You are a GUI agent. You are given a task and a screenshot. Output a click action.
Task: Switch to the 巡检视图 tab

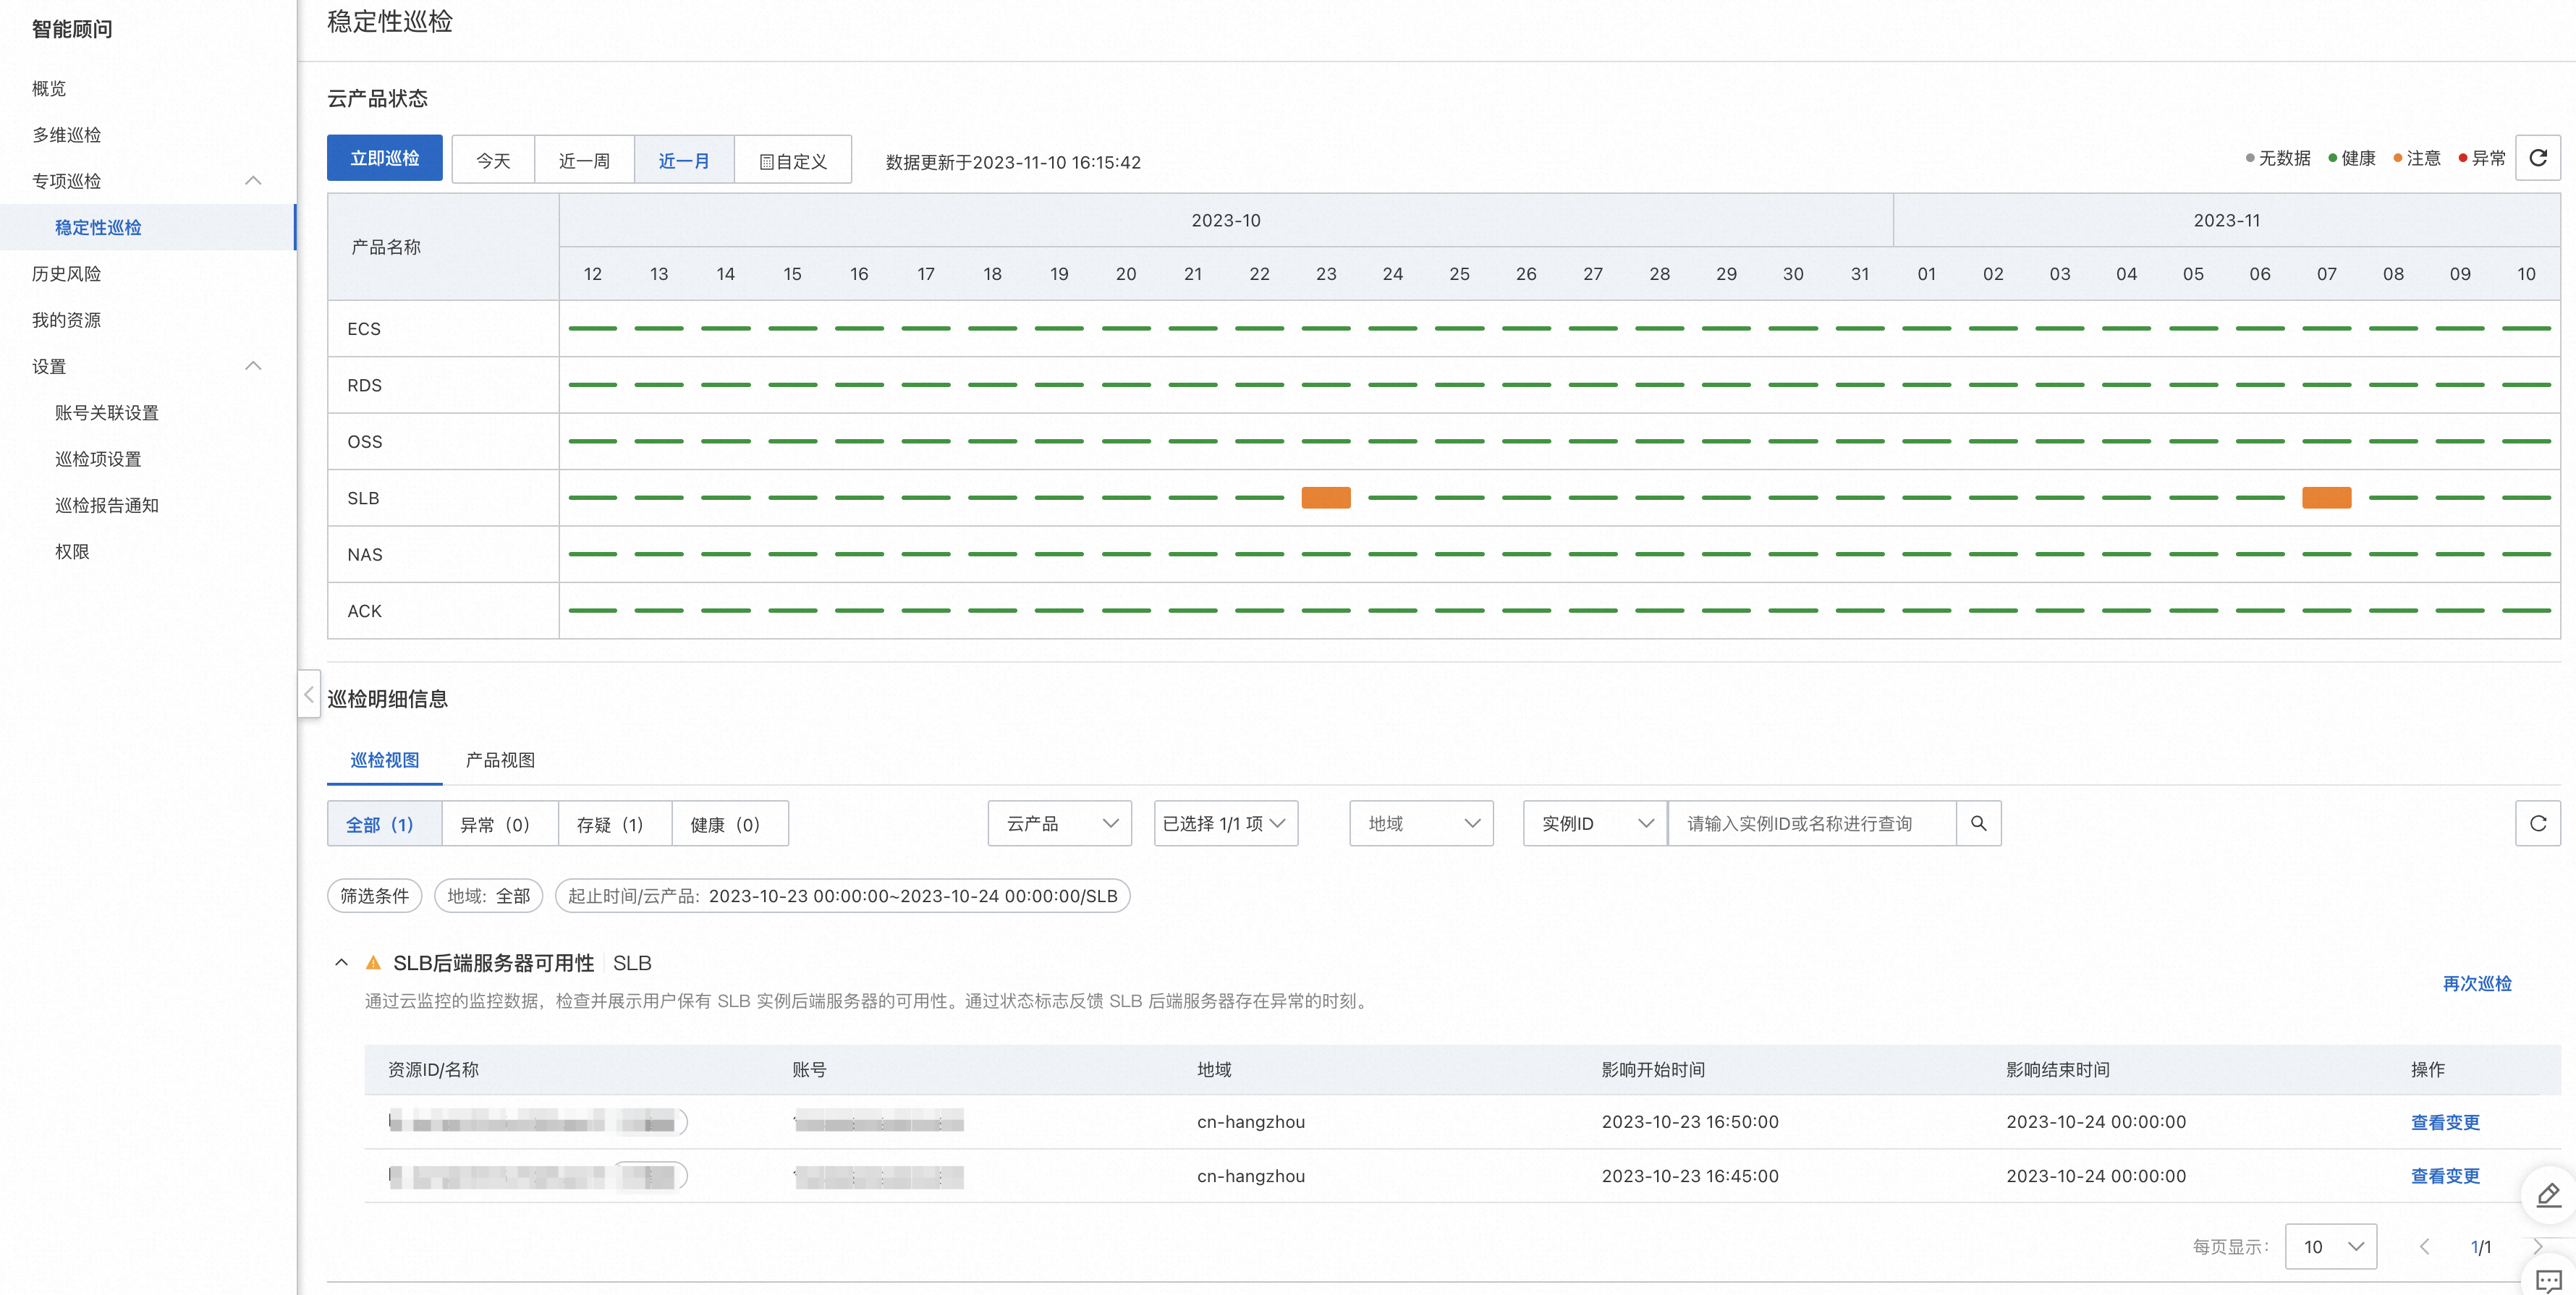tap(385, 760)
